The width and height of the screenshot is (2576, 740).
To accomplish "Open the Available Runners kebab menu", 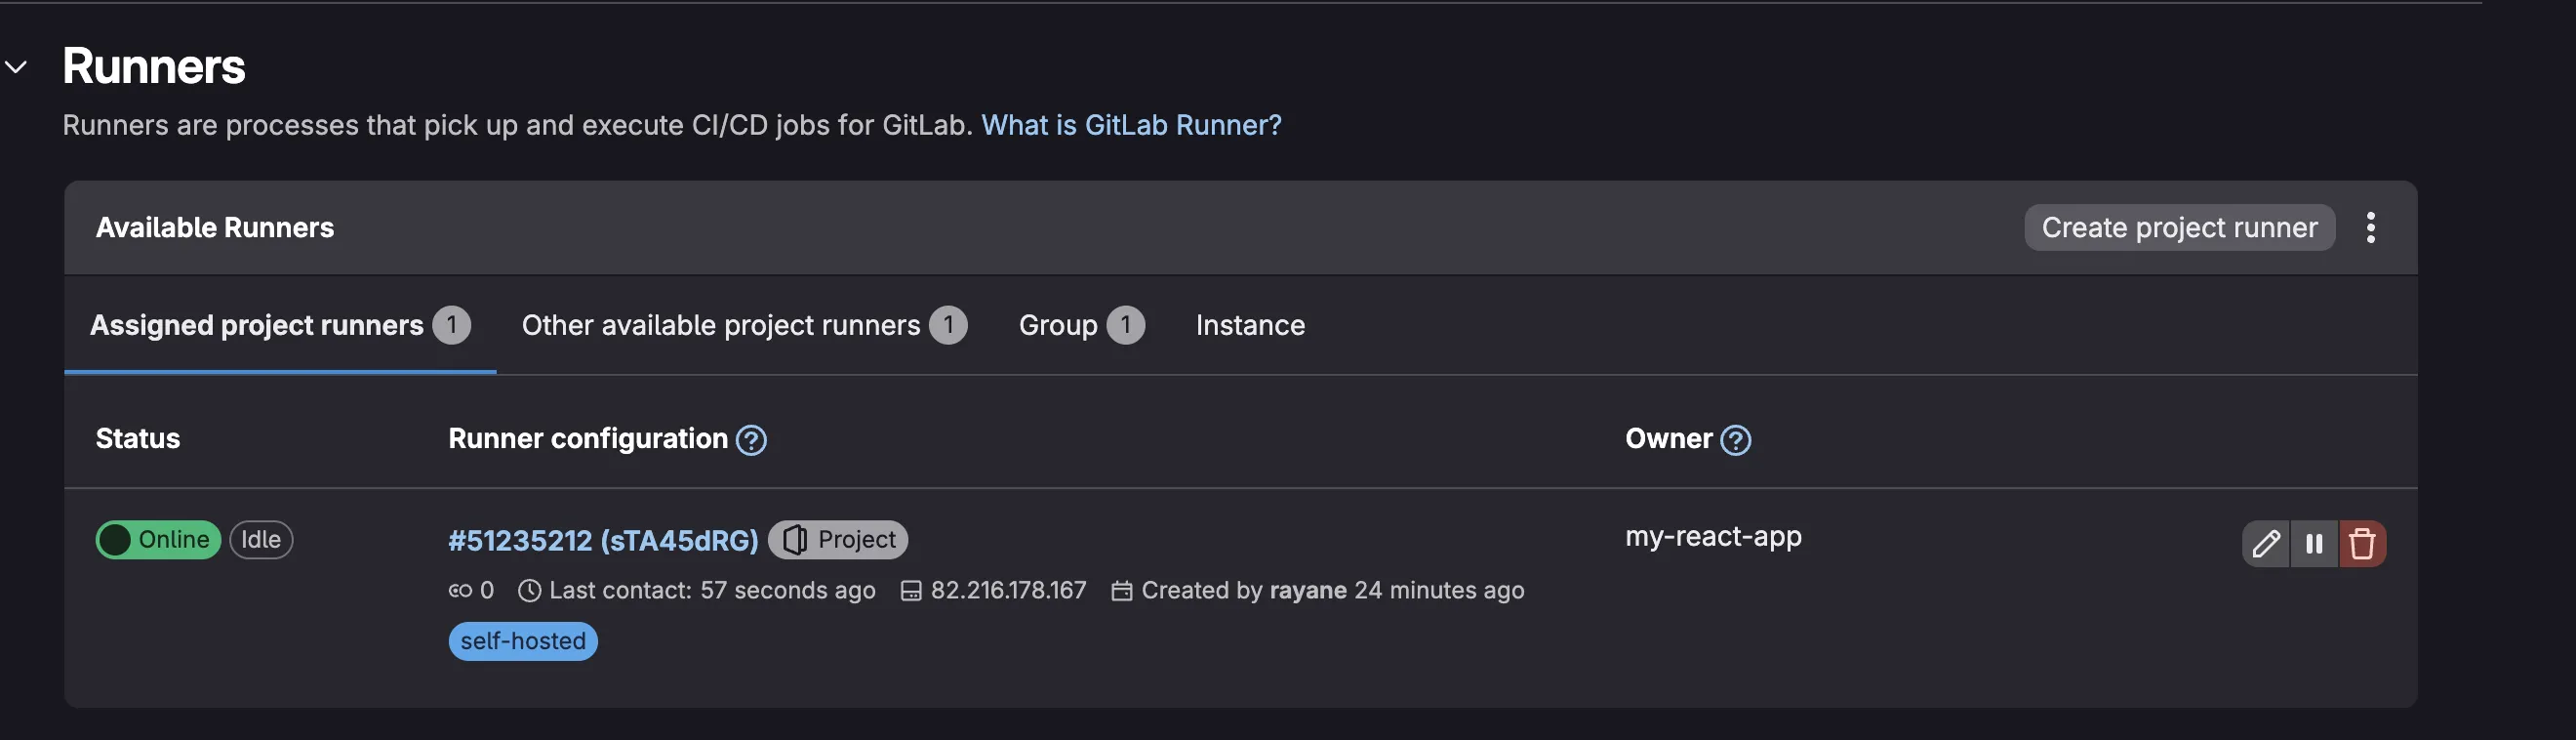I will point(2370,228).
